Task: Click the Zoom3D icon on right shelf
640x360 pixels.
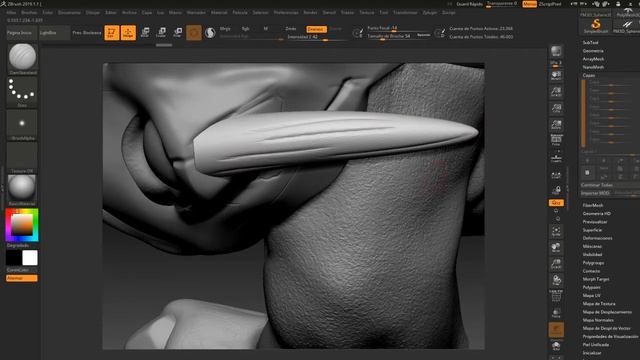Action: (556, 264)
